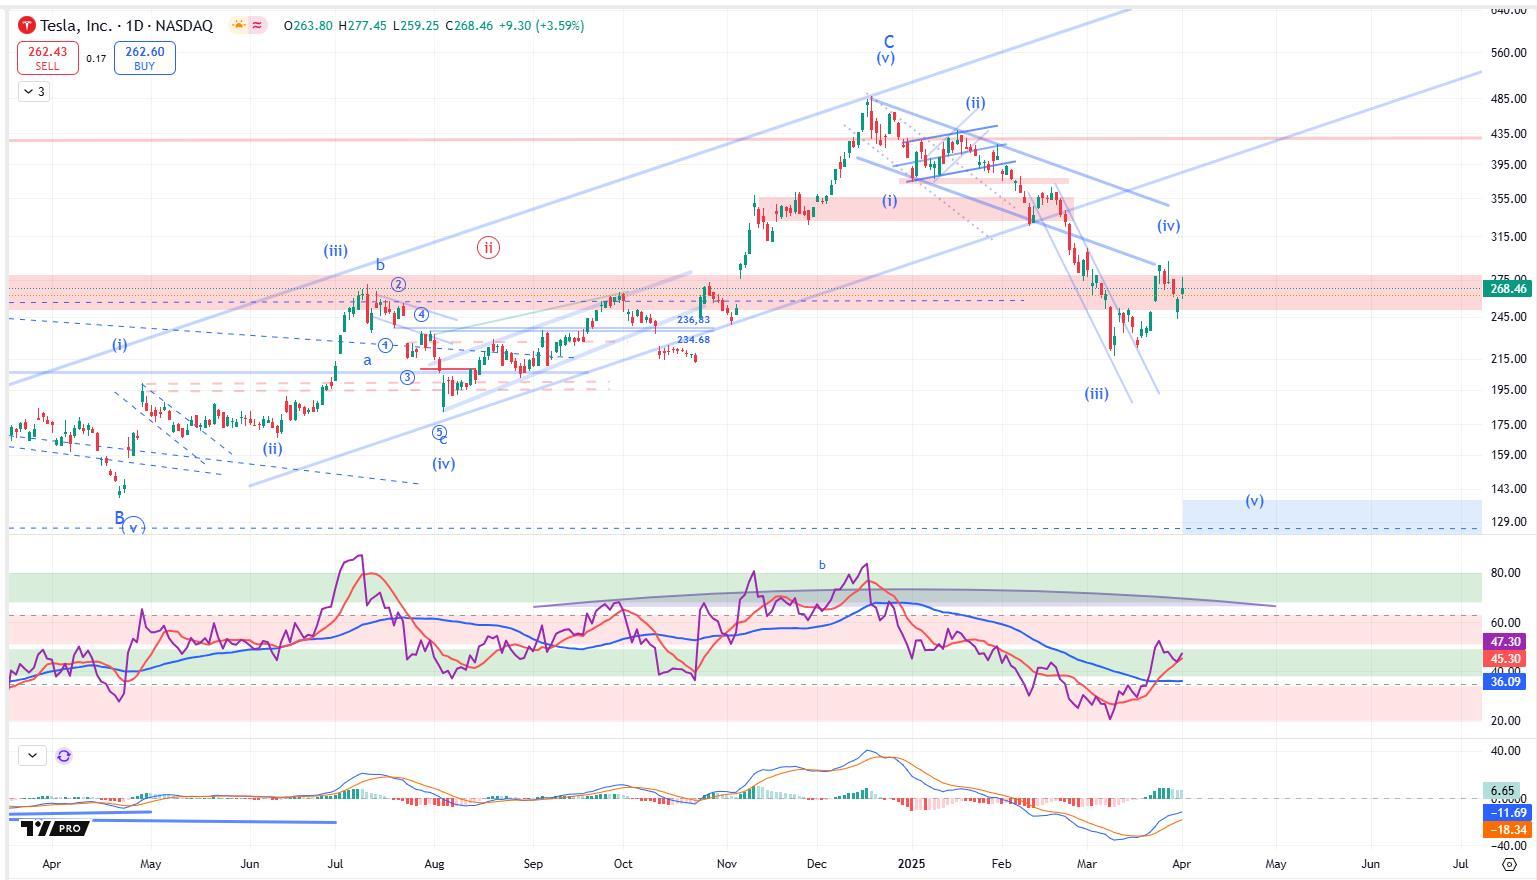
Task: Open the chart settings gear icon
Action: click(x=1510, y=864)
